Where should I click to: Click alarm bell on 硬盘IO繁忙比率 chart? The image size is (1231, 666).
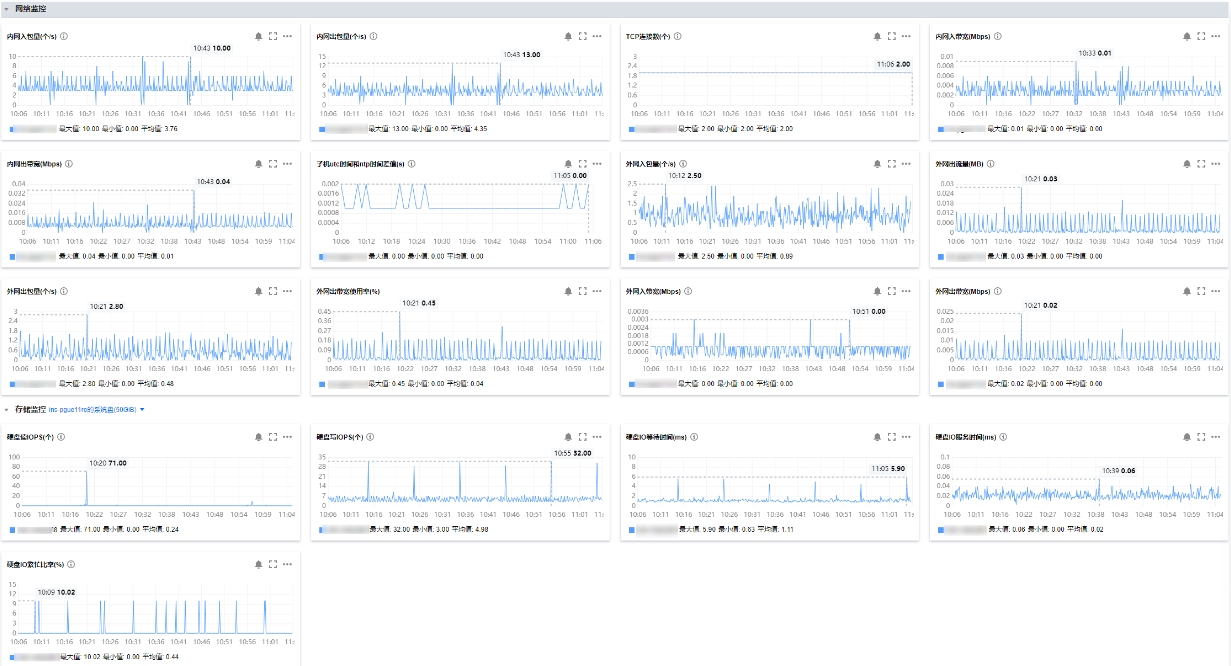259,564
